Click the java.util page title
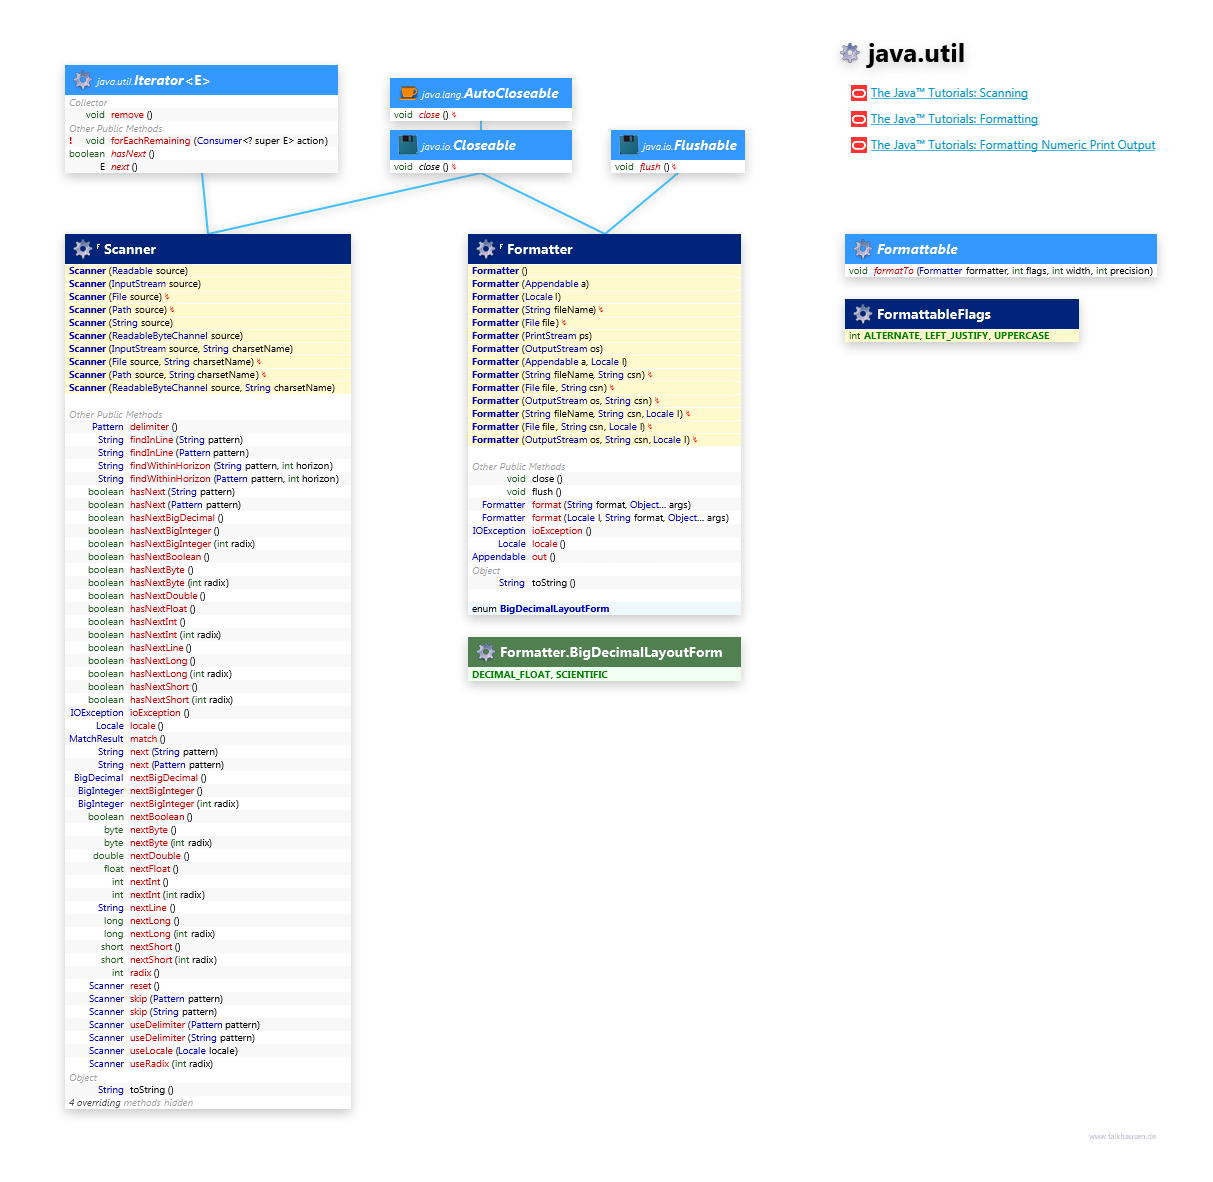The image size is (1213, 1182). (x=916, y=53)
